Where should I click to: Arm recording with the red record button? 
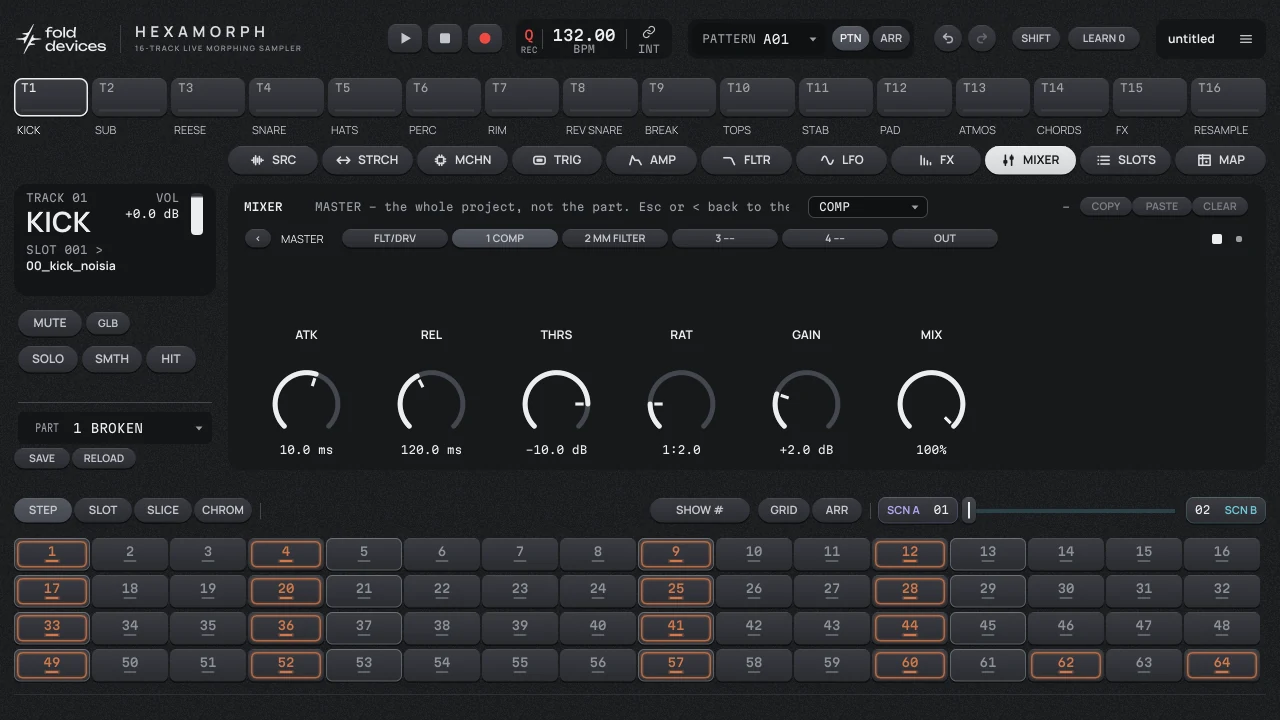485,39
